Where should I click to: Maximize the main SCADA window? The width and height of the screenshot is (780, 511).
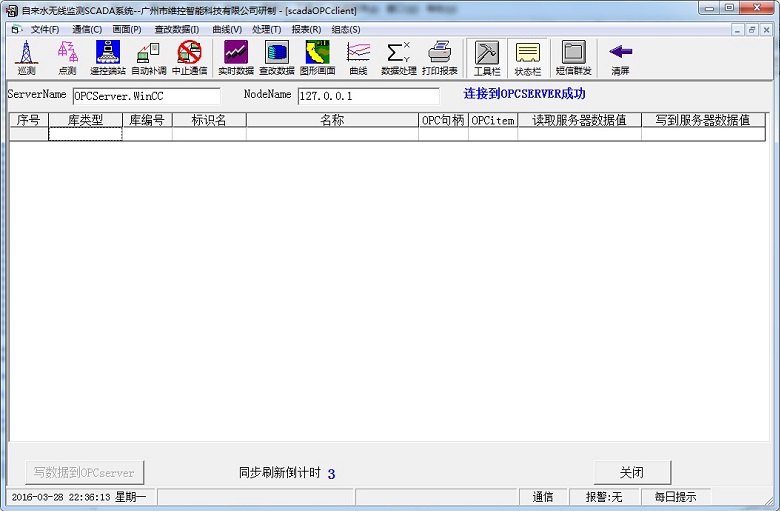coord(729,8)
